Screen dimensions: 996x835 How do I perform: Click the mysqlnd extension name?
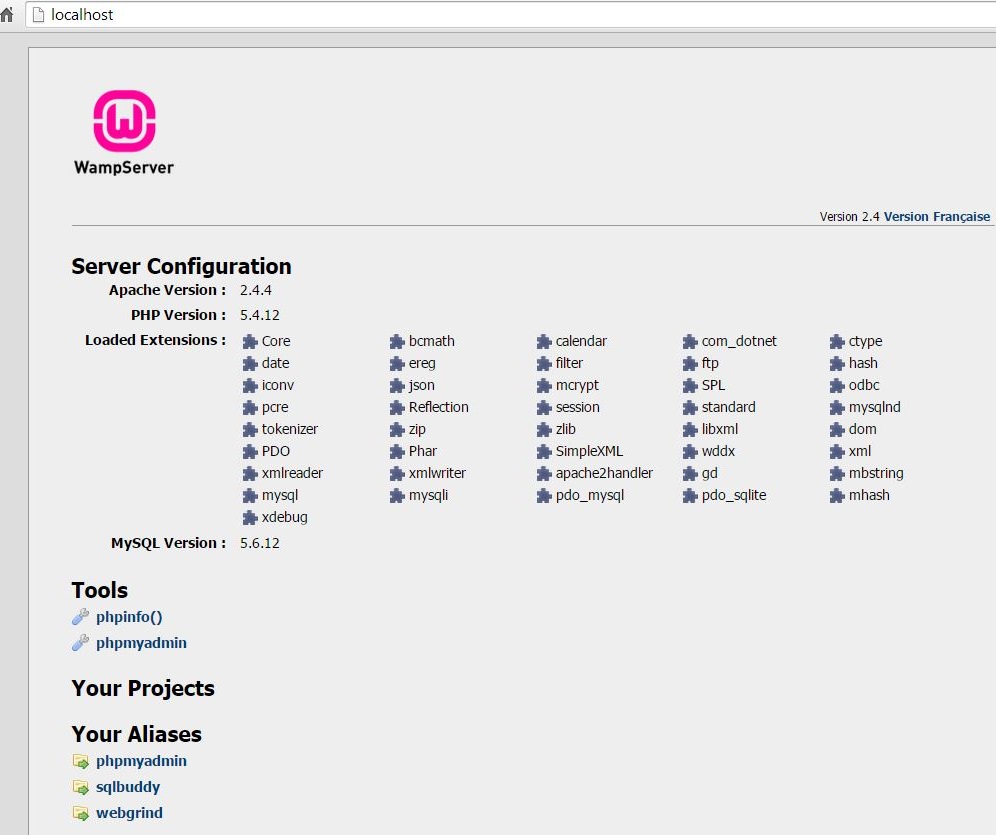(x=875, y=407)
